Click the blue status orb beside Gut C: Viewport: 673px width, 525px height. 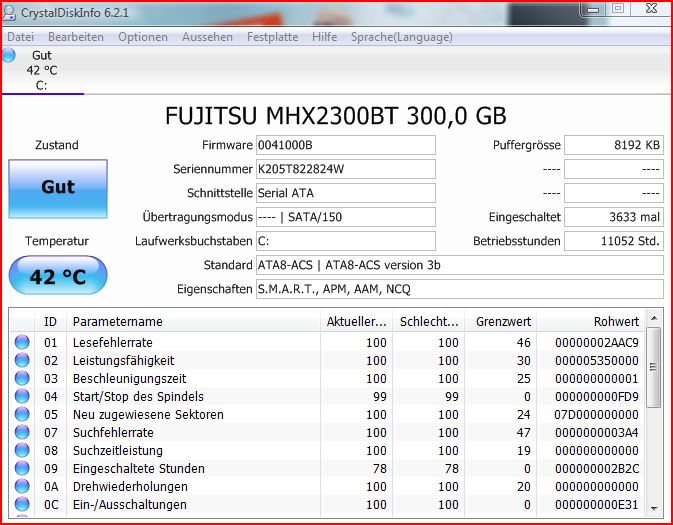[x=9, y=55]
